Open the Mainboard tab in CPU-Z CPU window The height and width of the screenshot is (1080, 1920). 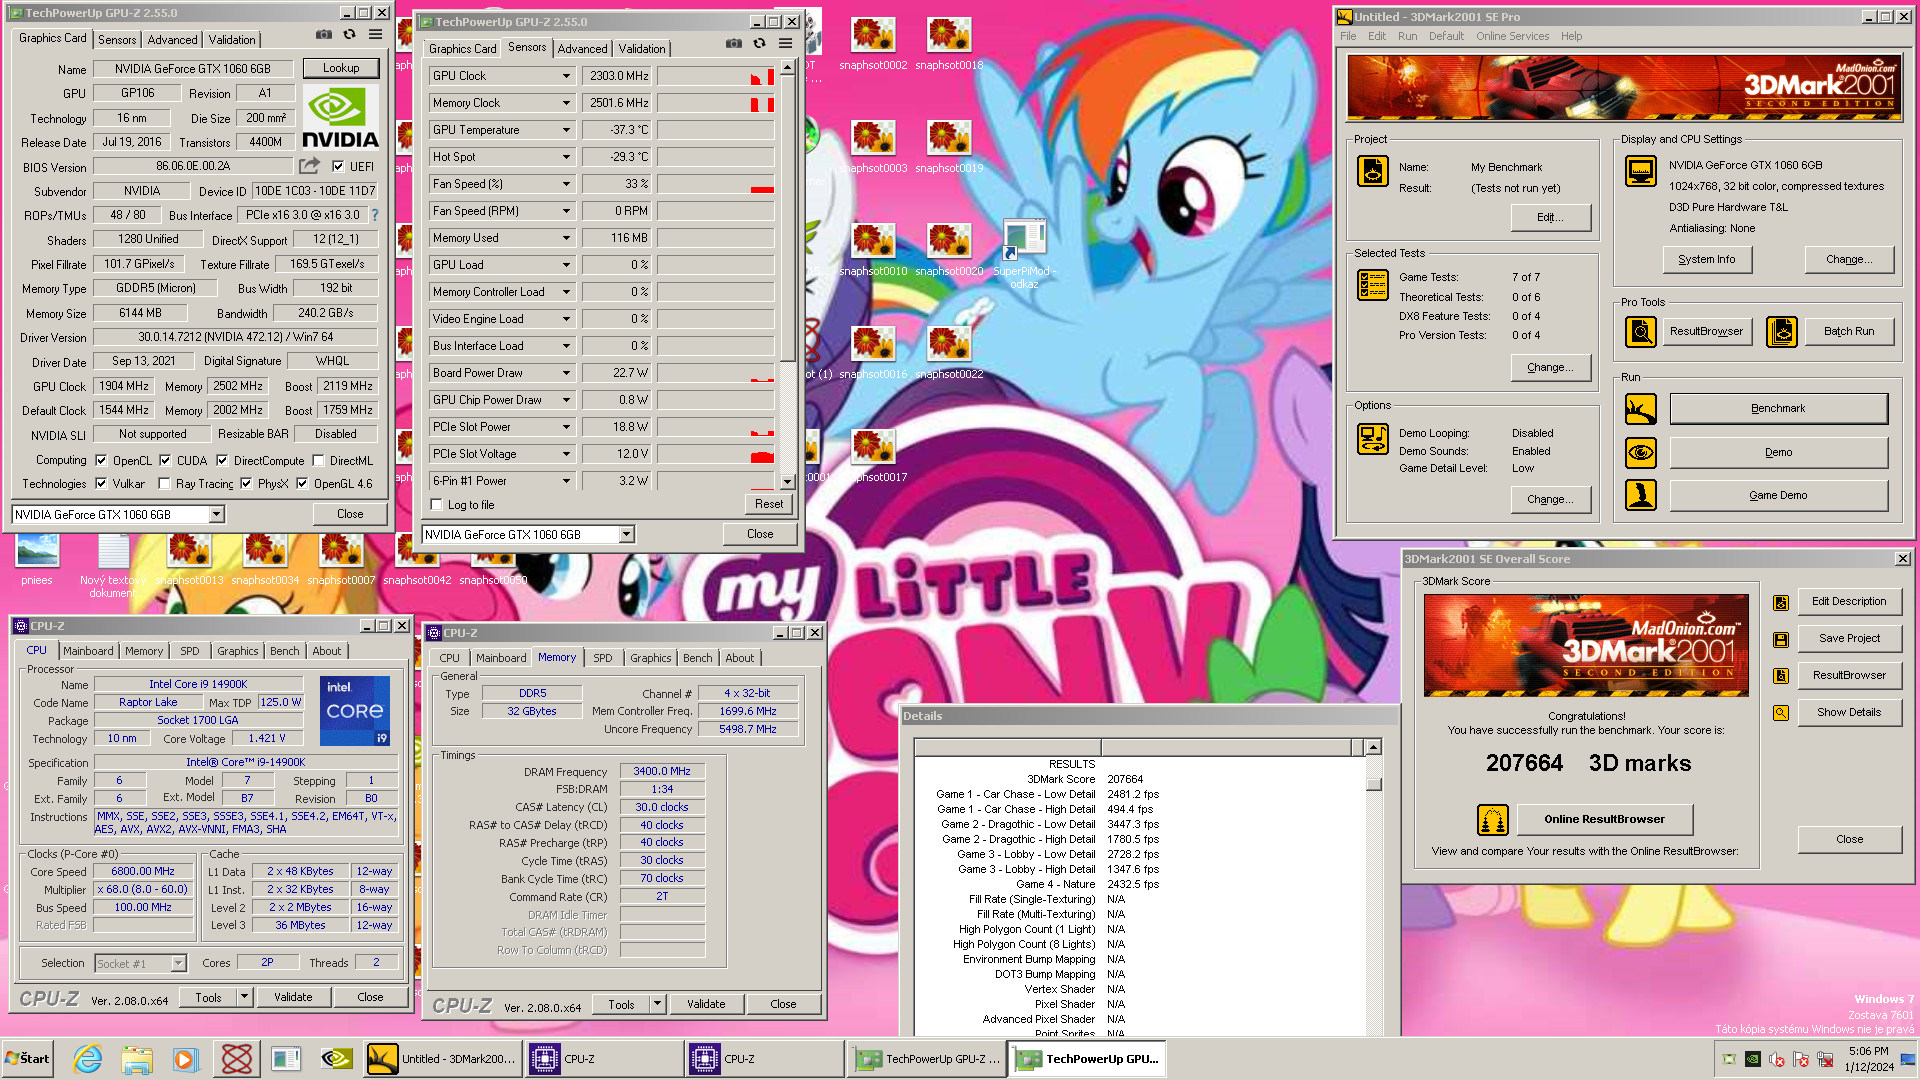pos(88,651)
